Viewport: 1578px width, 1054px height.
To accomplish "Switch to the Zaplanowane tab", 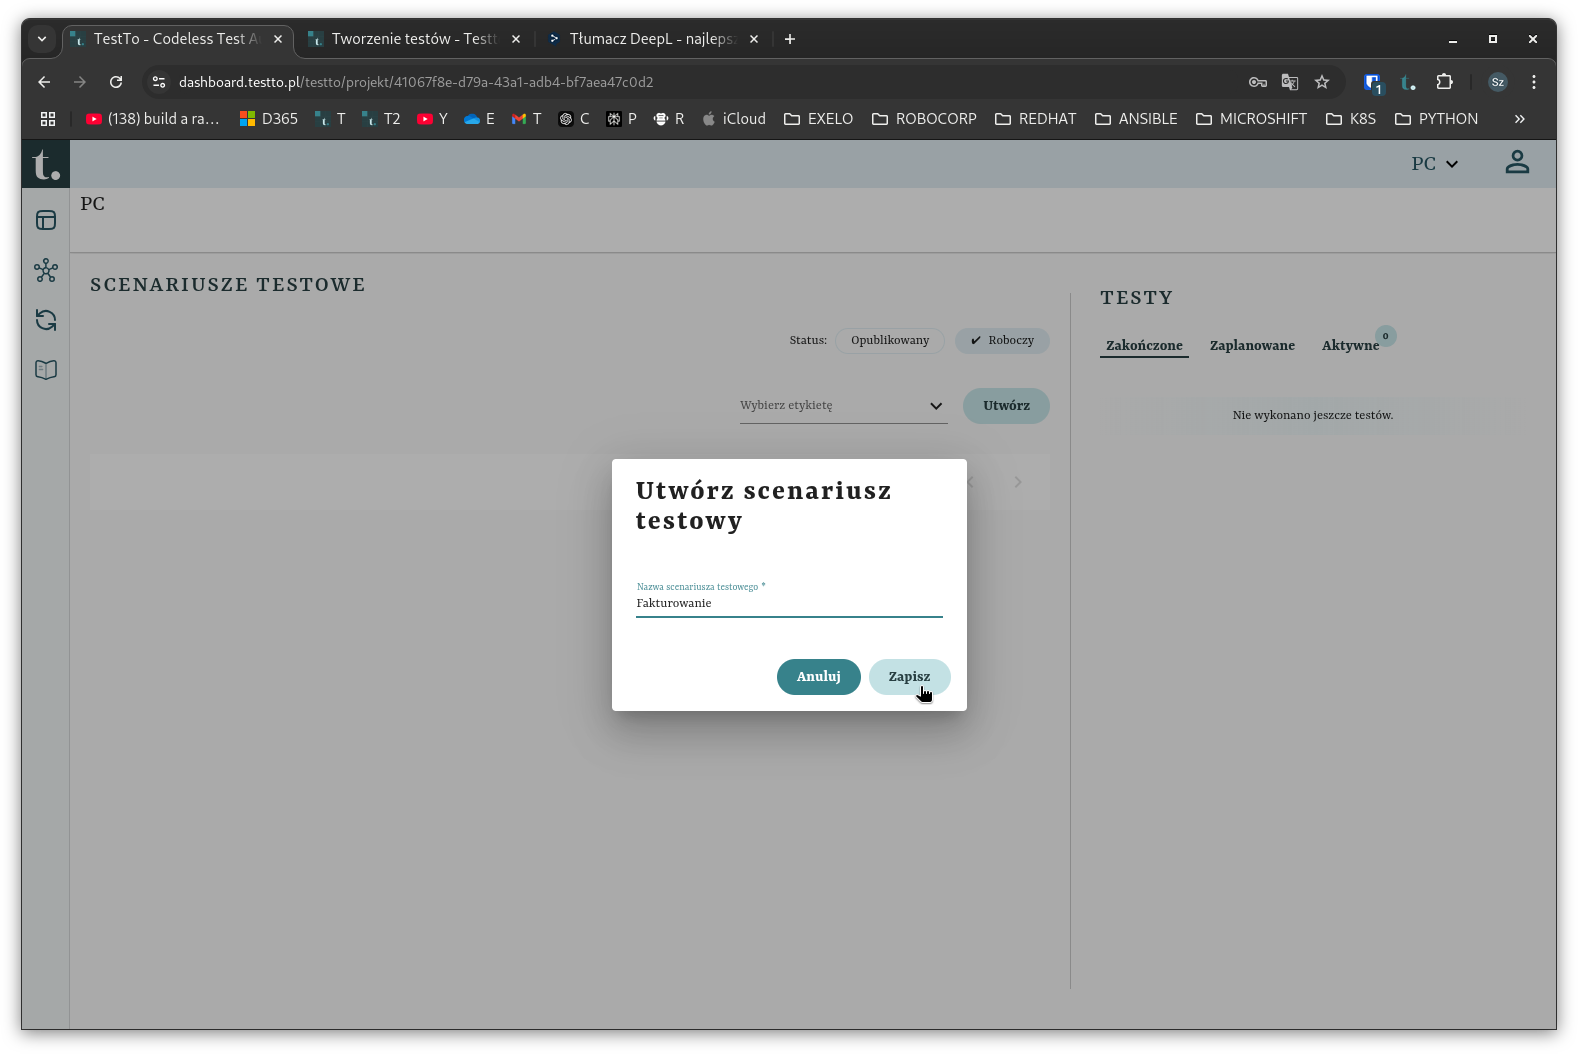I will click(1251, 346).
